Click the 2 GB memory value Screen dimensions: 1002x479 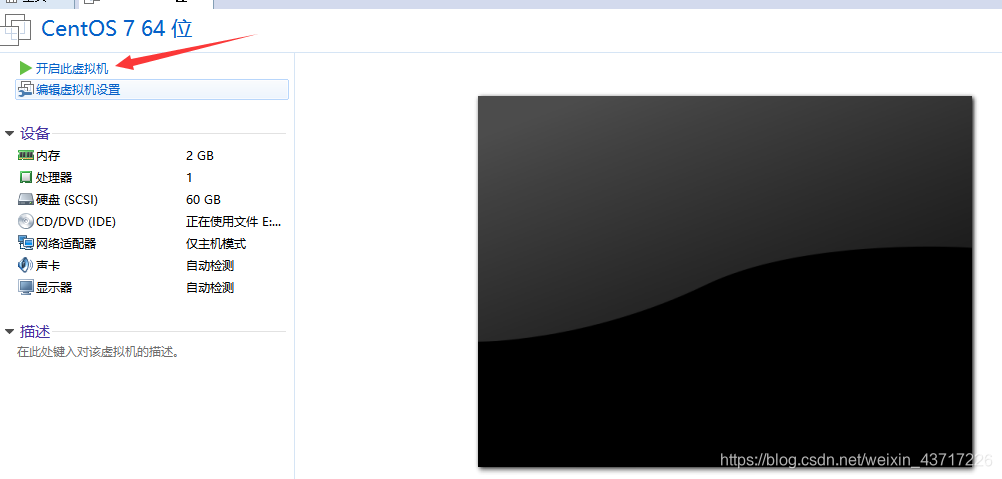click(200, 155)
